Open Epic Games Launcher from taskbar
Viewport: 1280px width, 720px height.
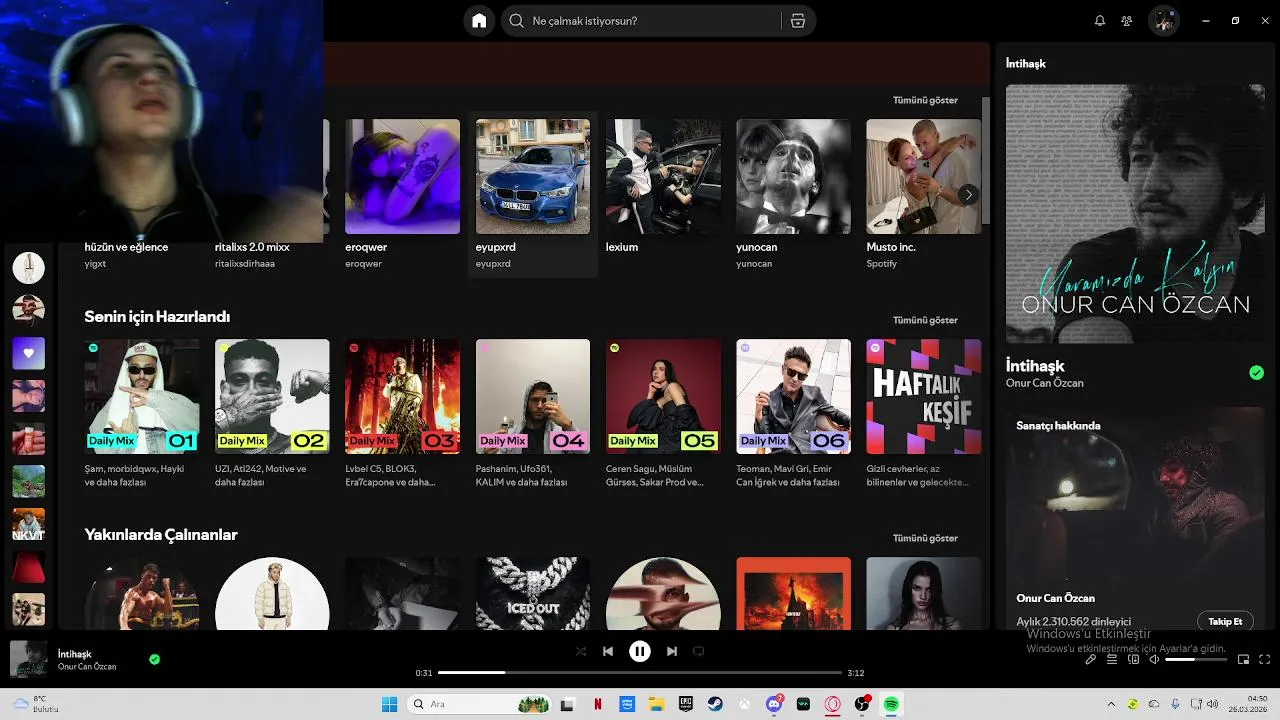[x=686, y=704]
